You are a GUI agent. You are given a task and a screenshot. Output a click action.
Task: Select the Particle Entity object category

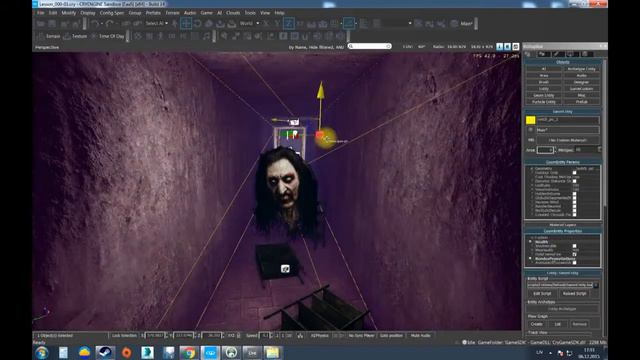544,102
